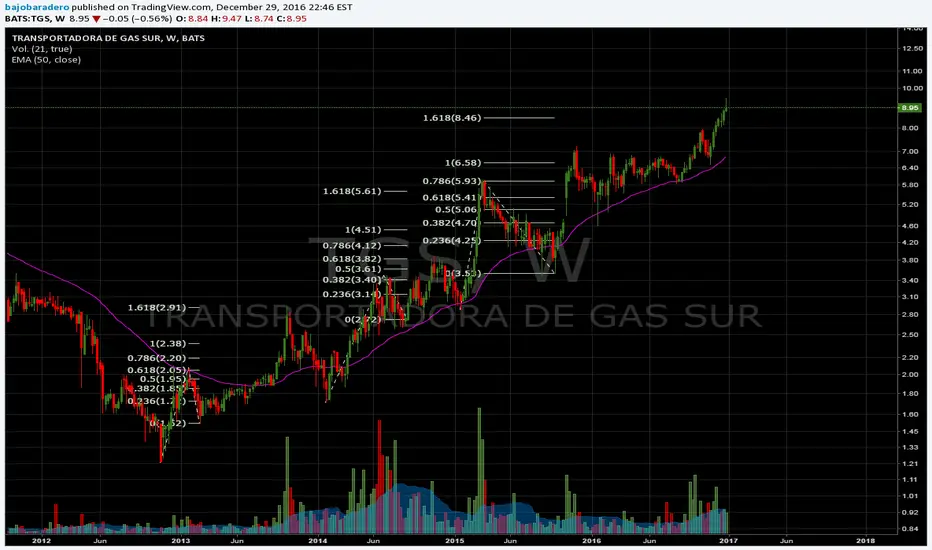Click the 7.00 price axis label
Image resolution: width=932 pixels, height=550 pixels.
(912, 152)
